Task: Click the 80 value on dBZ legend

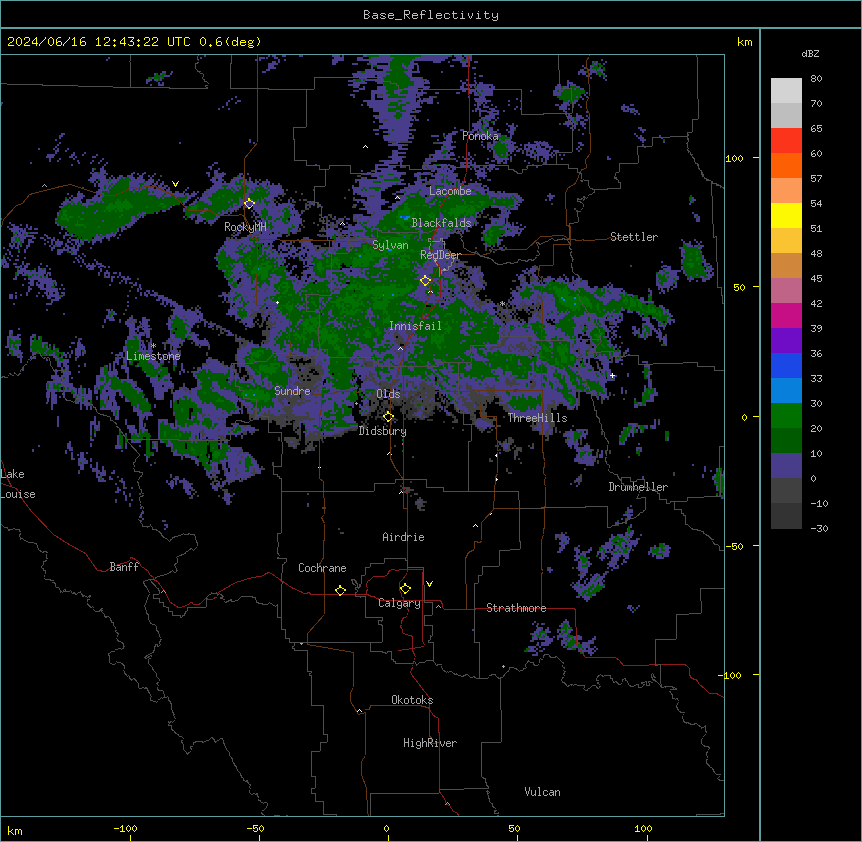Action: (816, 79)
